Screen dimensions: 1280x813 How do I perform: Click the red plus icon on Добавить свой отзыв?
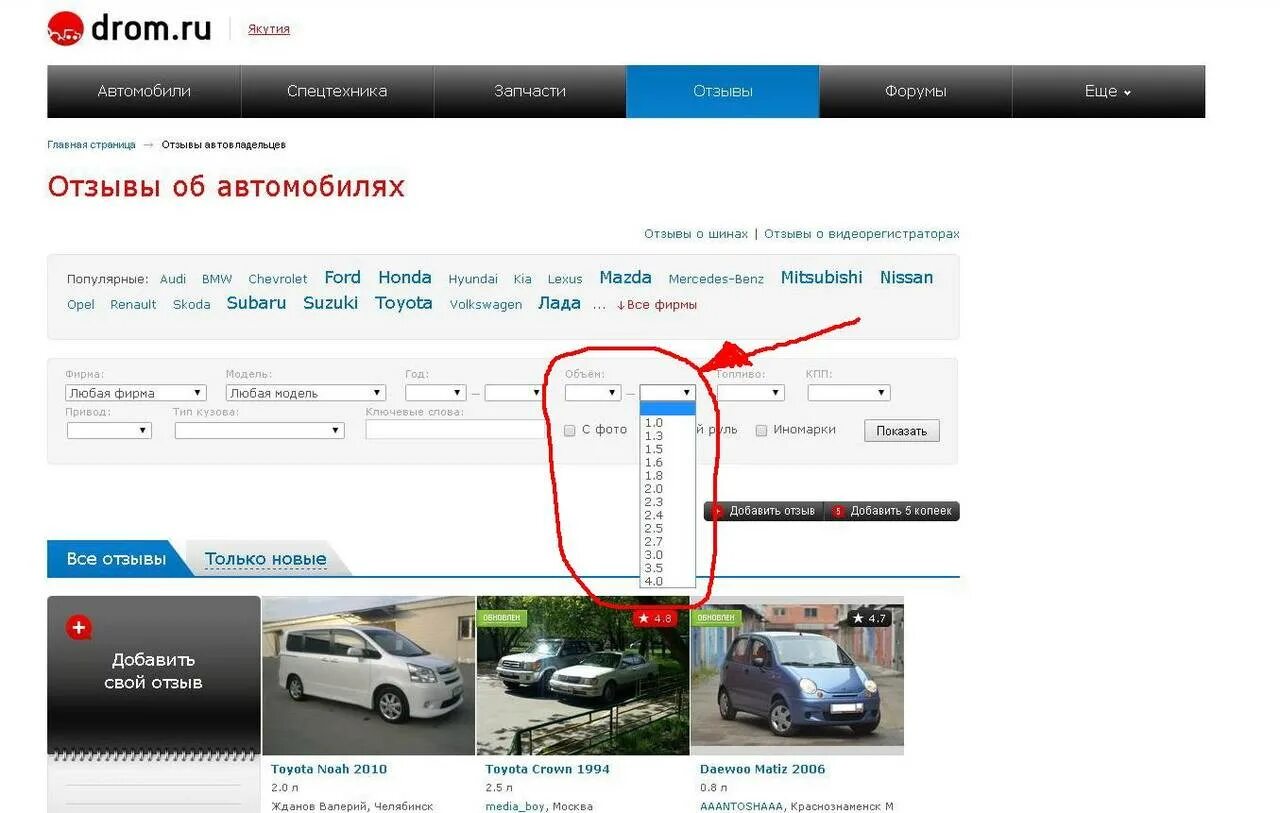point(79,628)
